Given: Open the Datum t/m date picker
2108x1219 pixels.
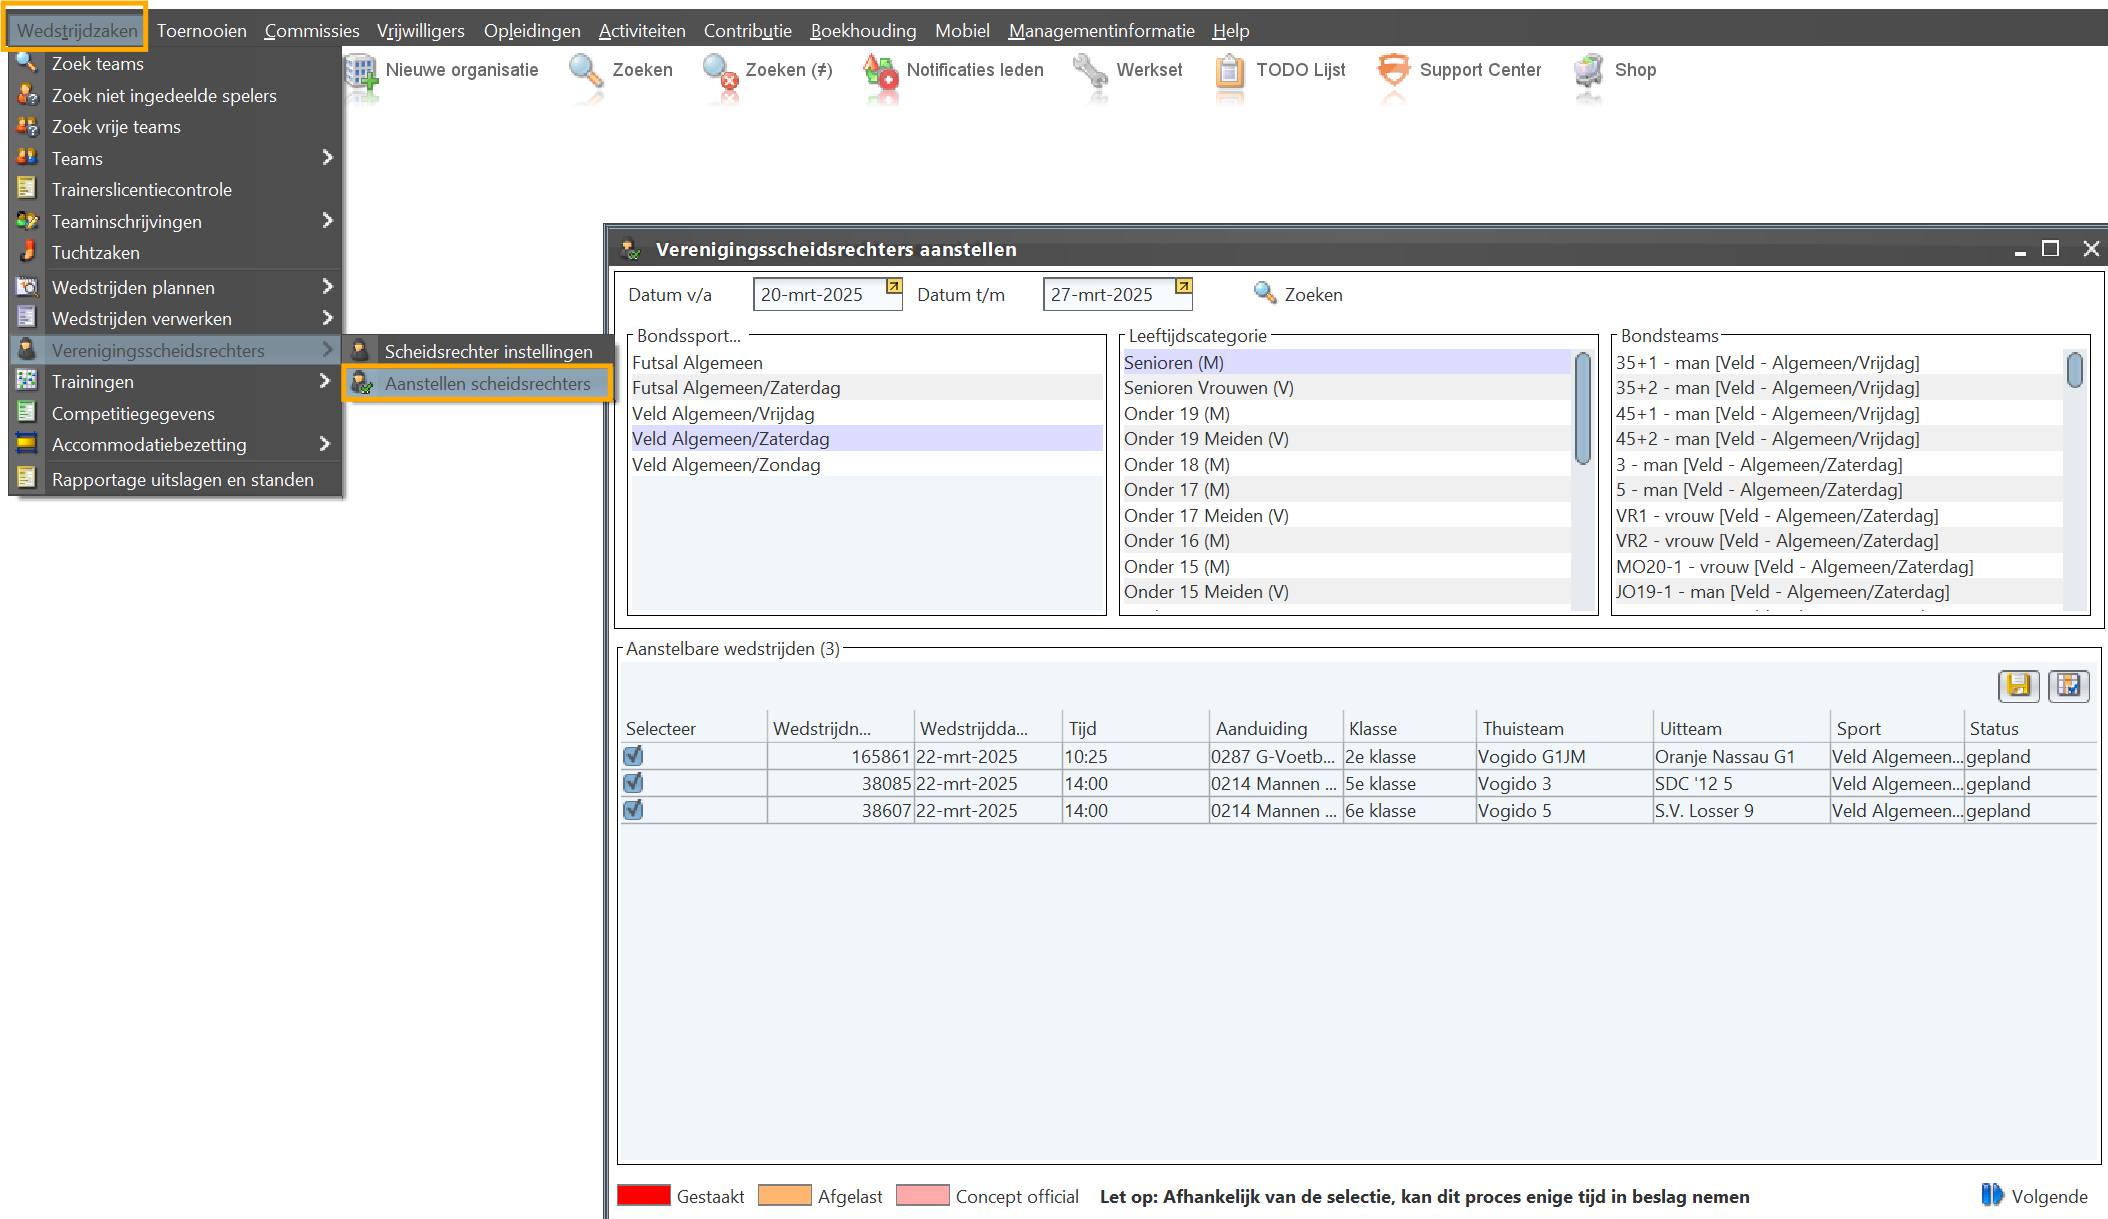Looking at the screenshot, I should 1183,287.
